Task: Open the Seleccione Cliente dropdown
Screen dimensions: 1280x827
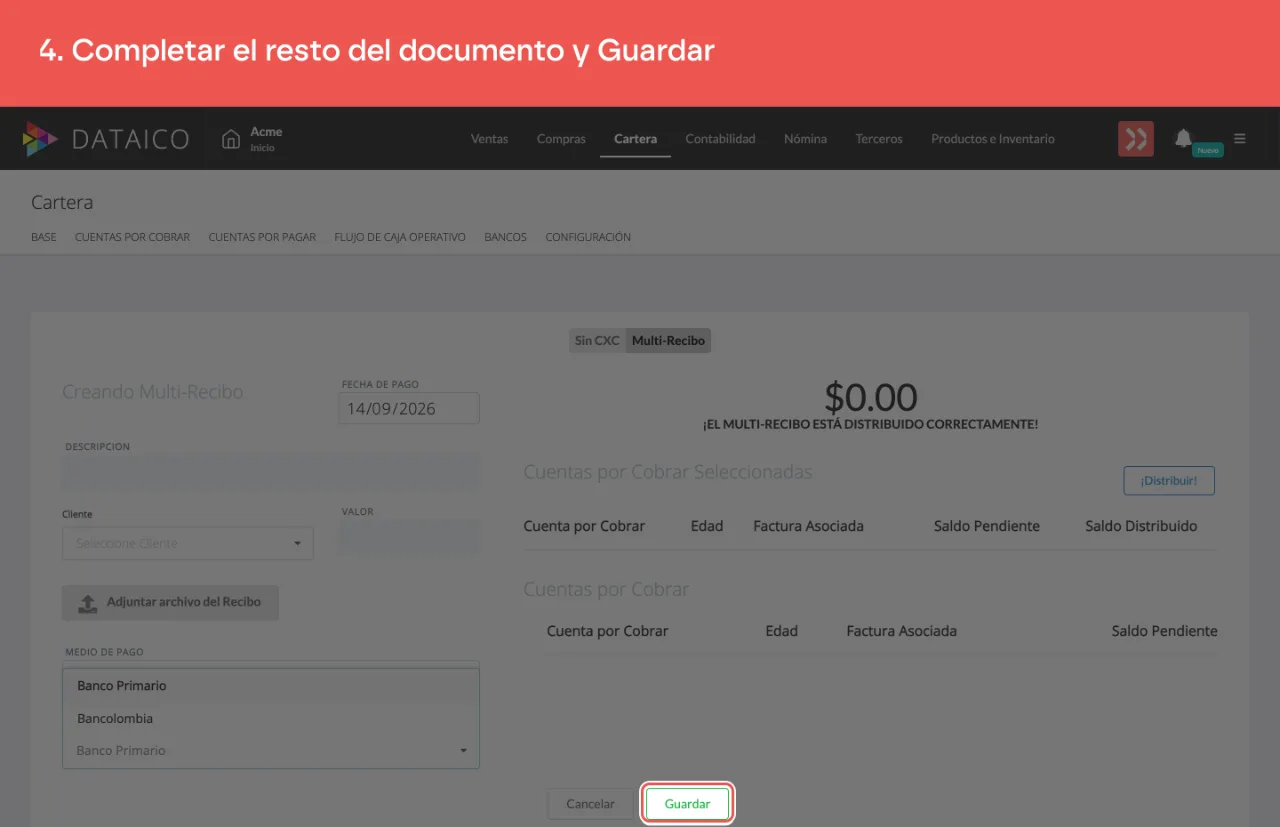Action: click(188, 543)
